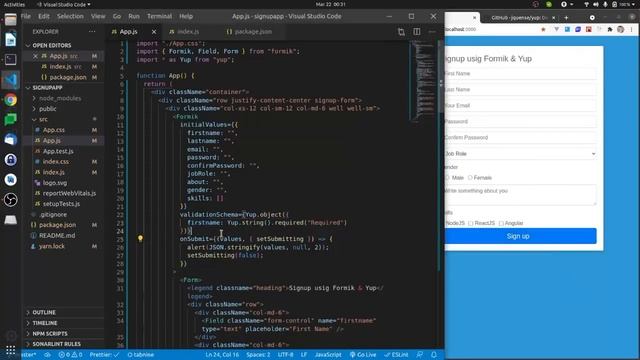
Task: Open the Terminal menu
Action: tap(159, 16)
